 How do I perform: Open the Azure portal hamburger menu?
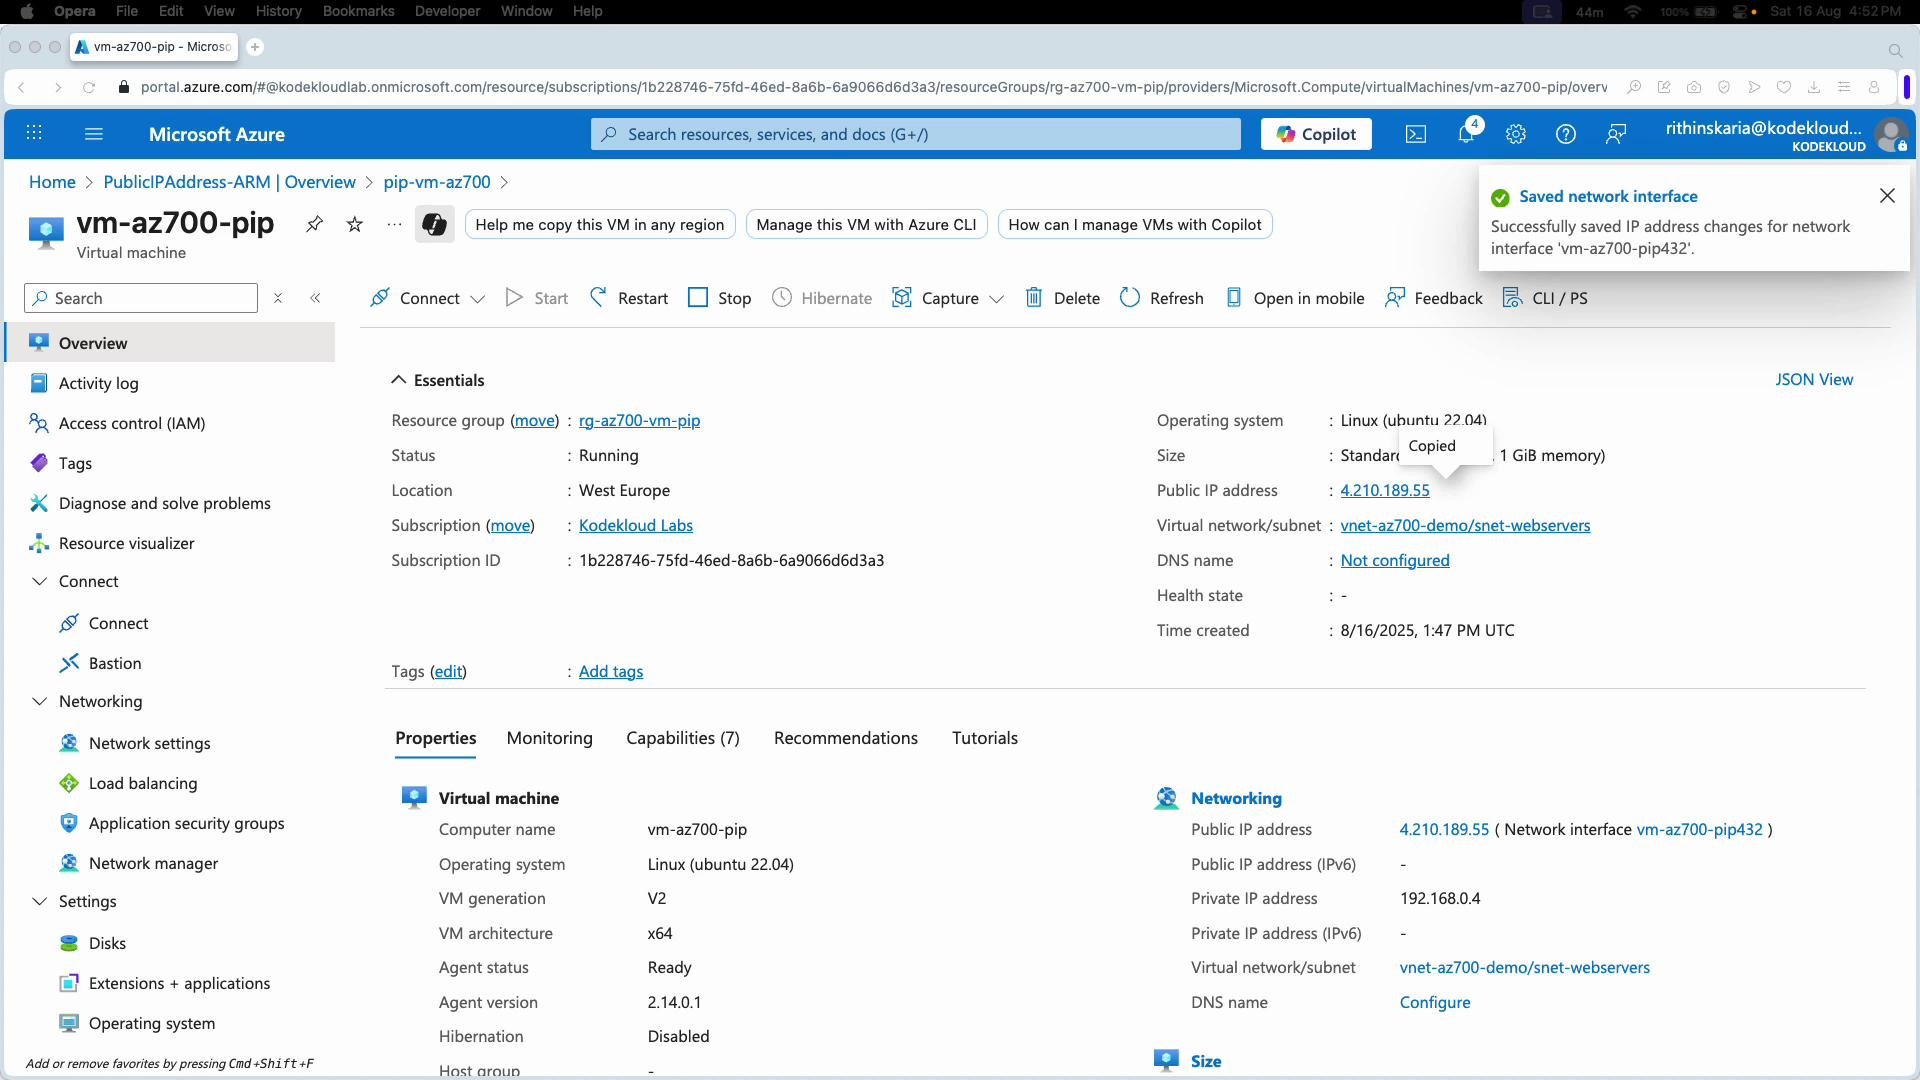(94, 134)
